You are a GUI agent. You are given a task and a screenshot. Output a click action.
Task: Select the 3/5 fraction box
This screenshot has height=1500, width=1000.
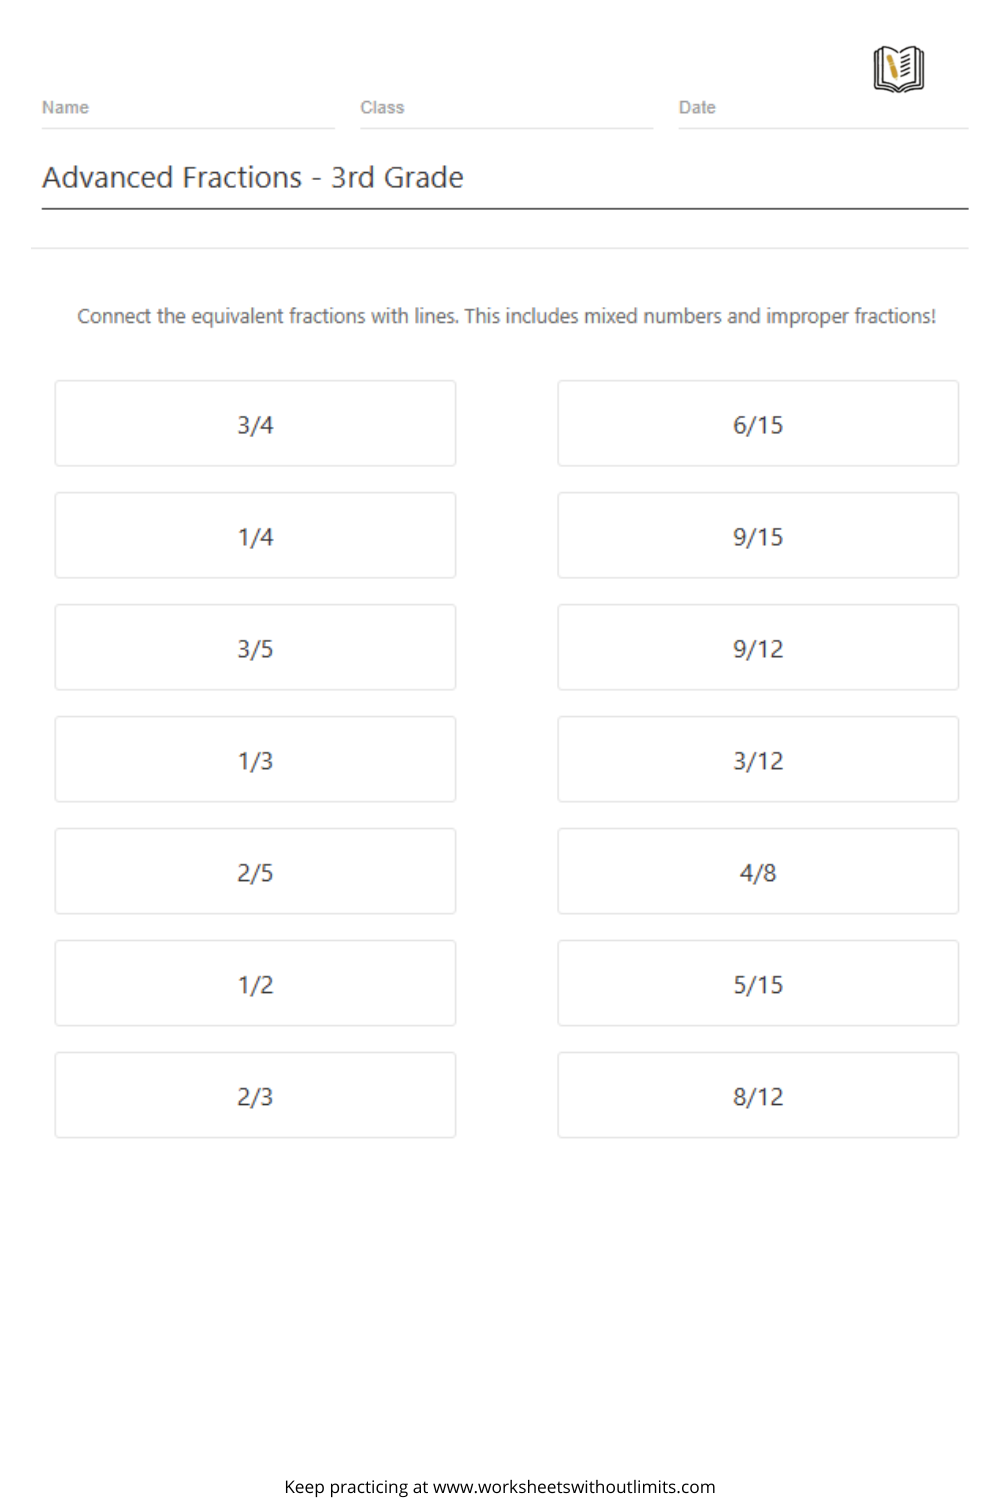255,647
